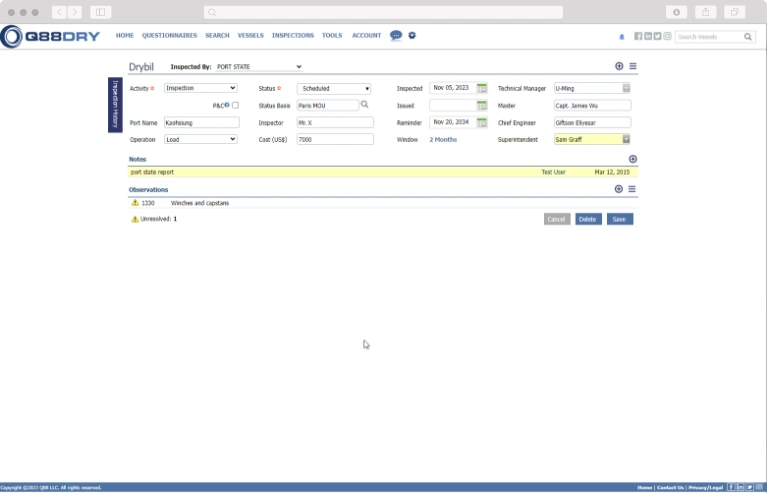767x493 pixels.
Task: Click footer Privacy/Legal link
Action: coord(705,488)
